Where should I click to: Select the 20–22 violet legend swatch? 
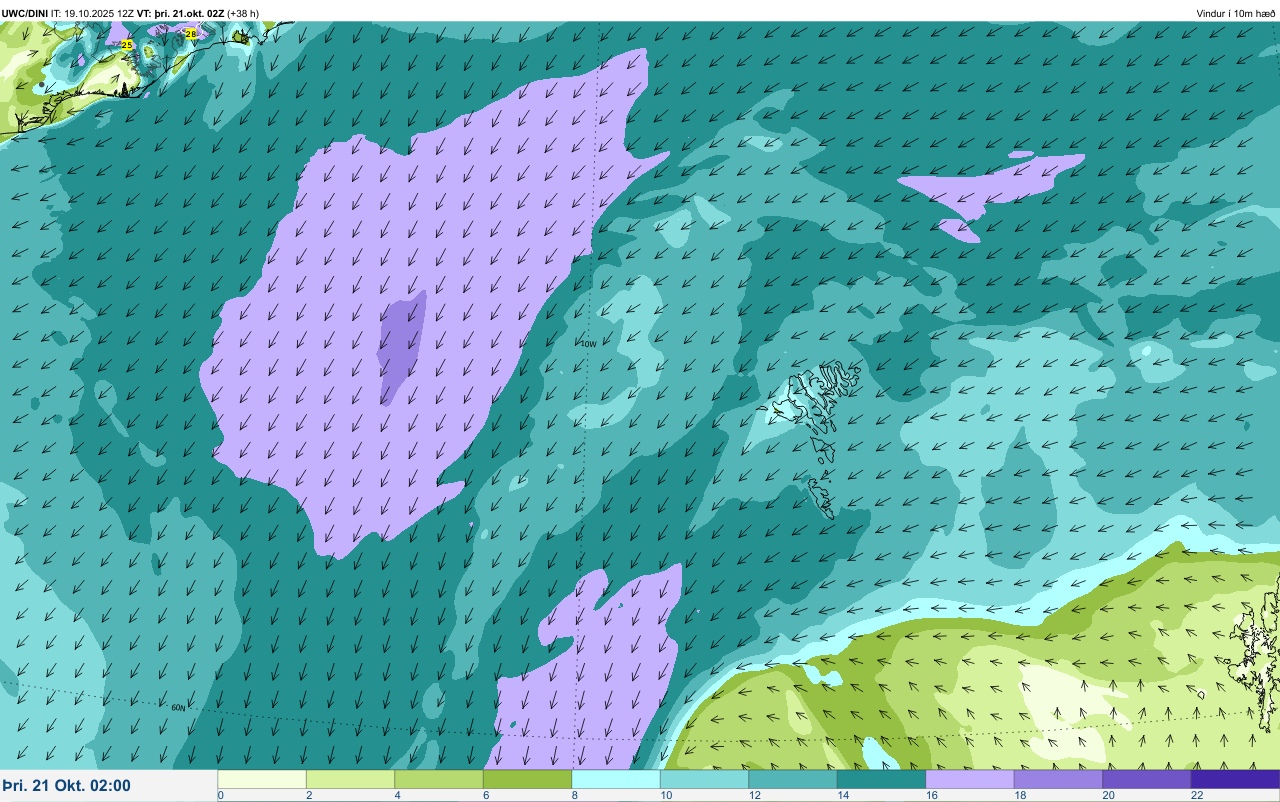pos(1147,779)
